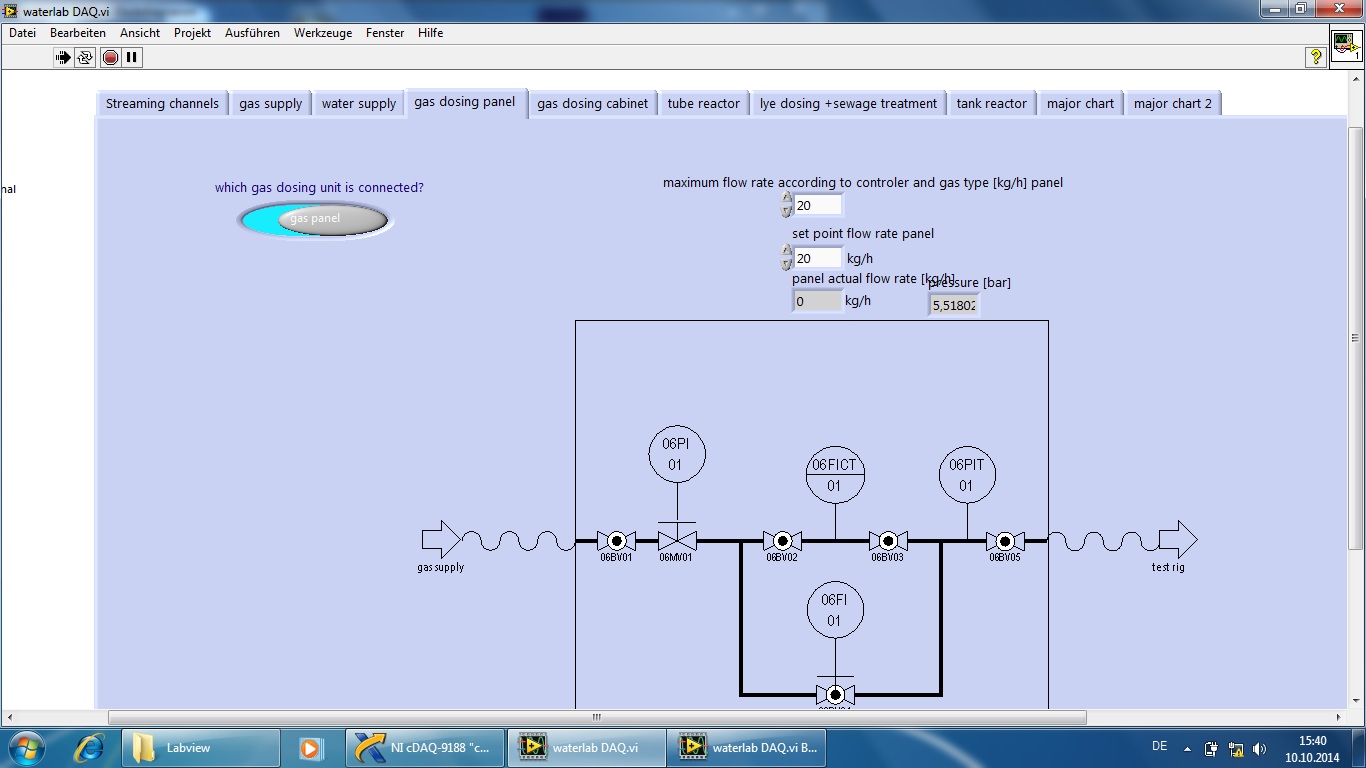The image size is (1366, 768).
Task: Click the vertical scrollbar down arrow
Action: tap(1356, 701)
